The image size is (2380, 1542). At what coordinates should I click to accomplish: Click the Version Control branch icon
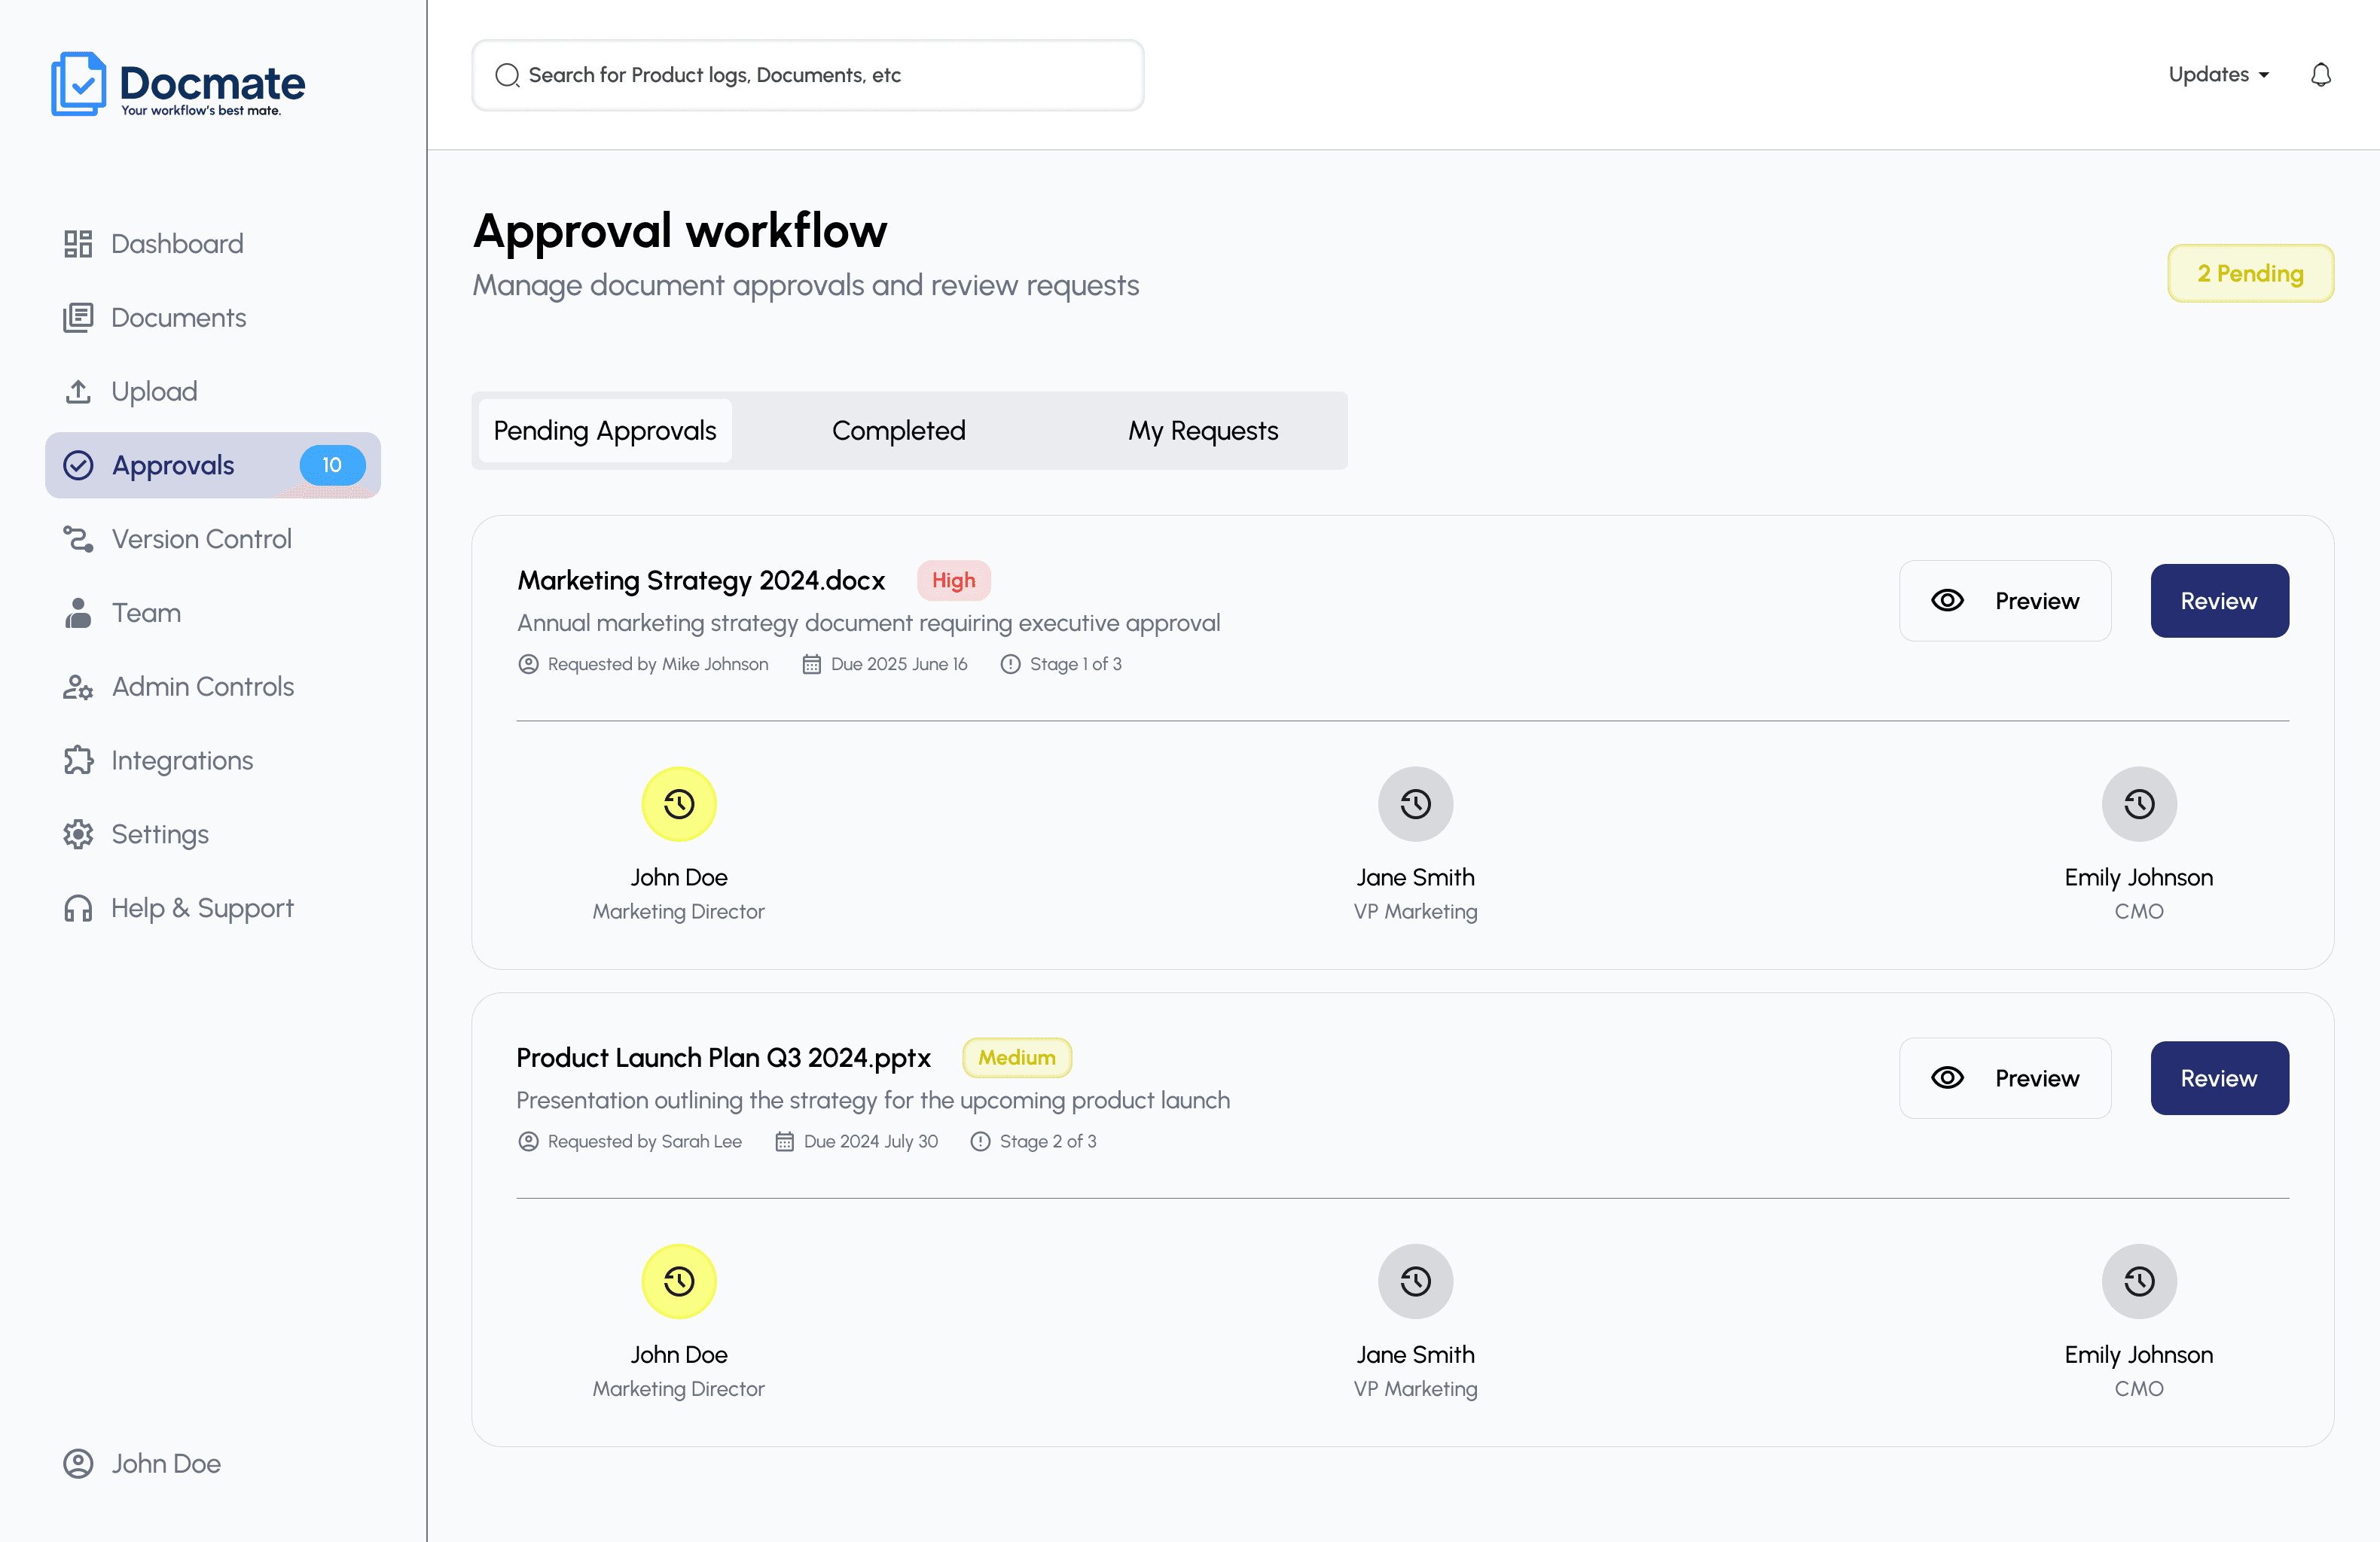tap(78, 539)
